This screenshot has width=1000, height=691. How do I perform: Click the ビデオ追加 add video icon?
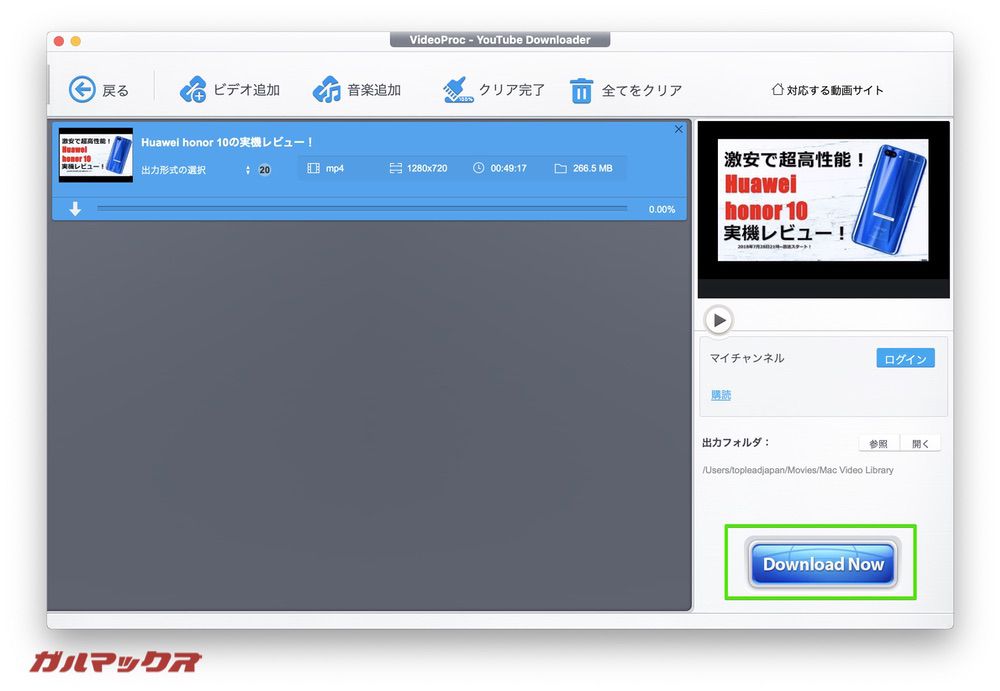192,89
